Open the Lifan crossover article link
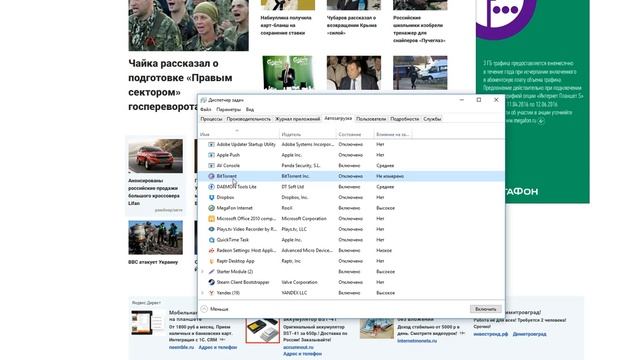The width and height of the screenshot is (640, 360). coord(154,192)
